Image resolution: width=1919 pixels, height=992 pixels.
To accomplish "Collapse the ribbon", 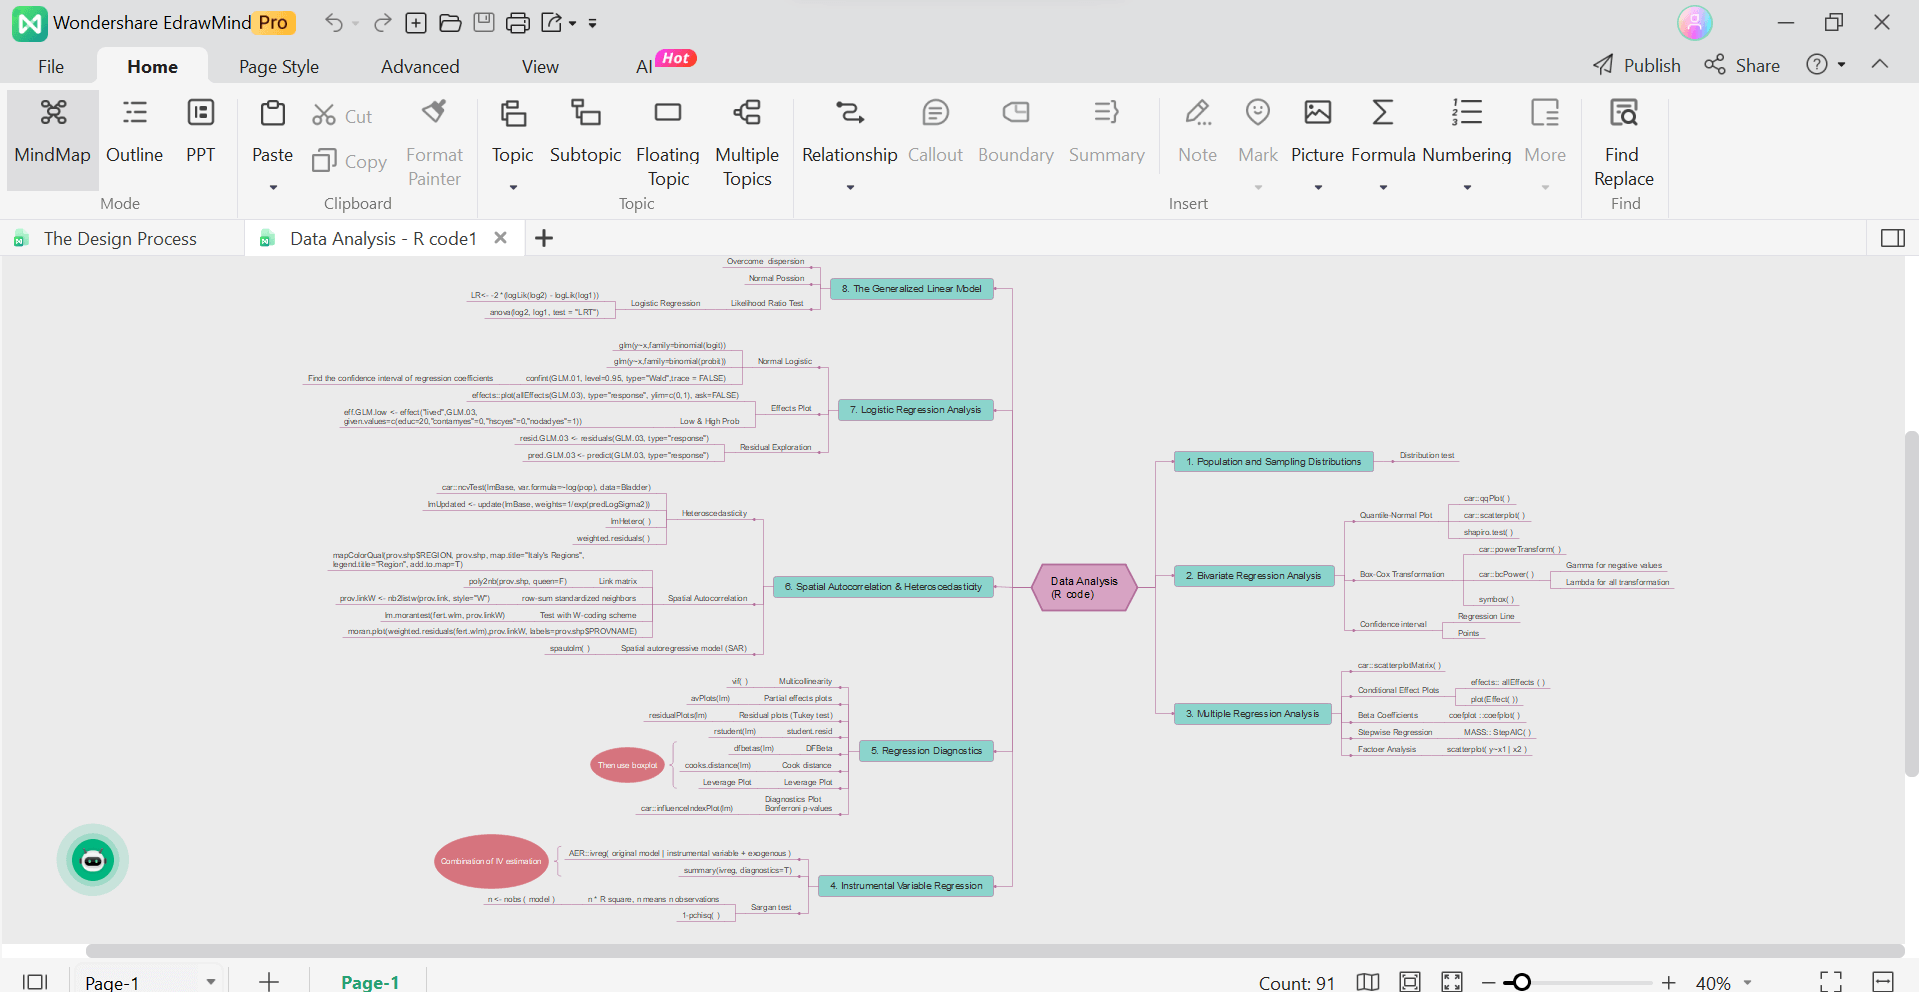I will [x=1880, y=64].
